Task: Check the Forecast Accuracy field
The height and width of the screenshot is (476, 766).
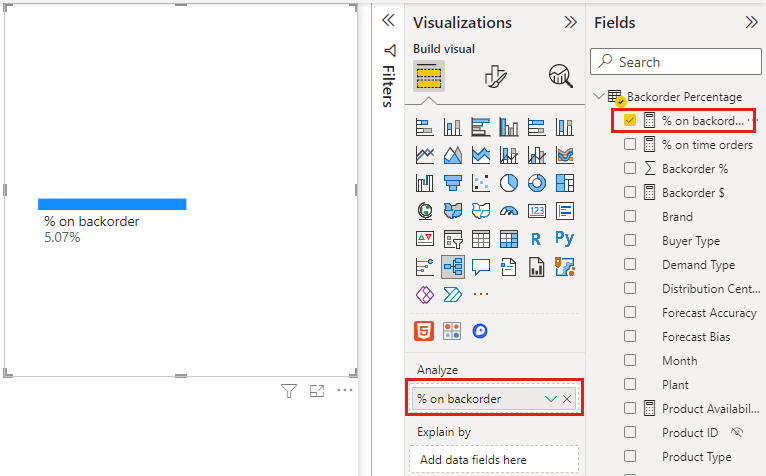Action: (x=630, y=312)
